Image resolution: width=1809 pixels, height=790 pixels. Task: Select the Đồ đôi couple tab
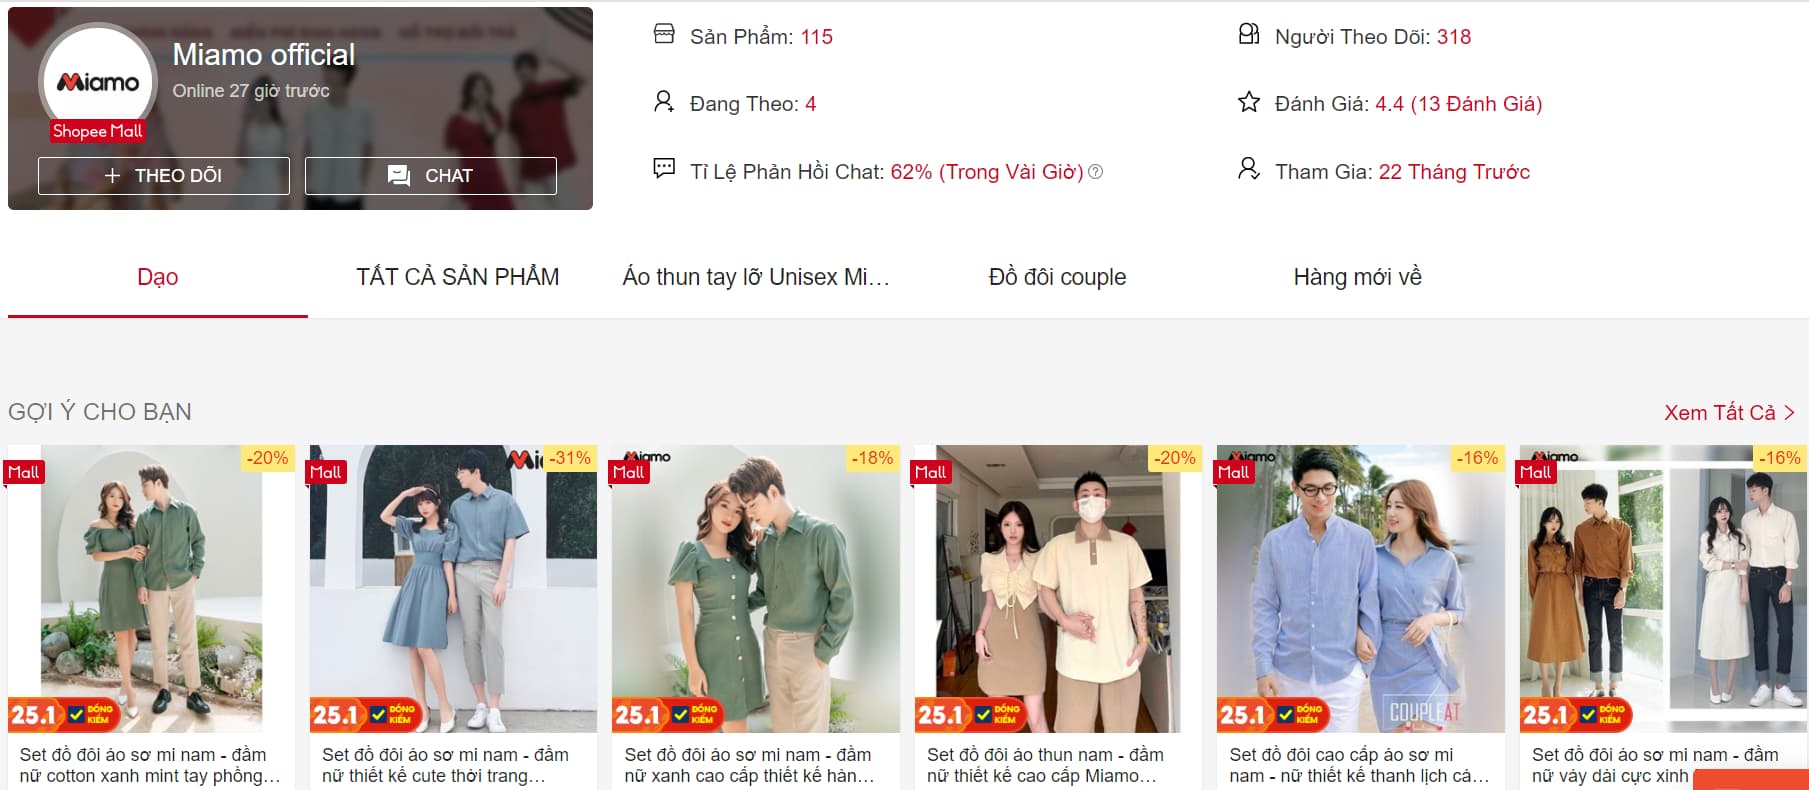pyautogui.click(x=1058, y=277)
